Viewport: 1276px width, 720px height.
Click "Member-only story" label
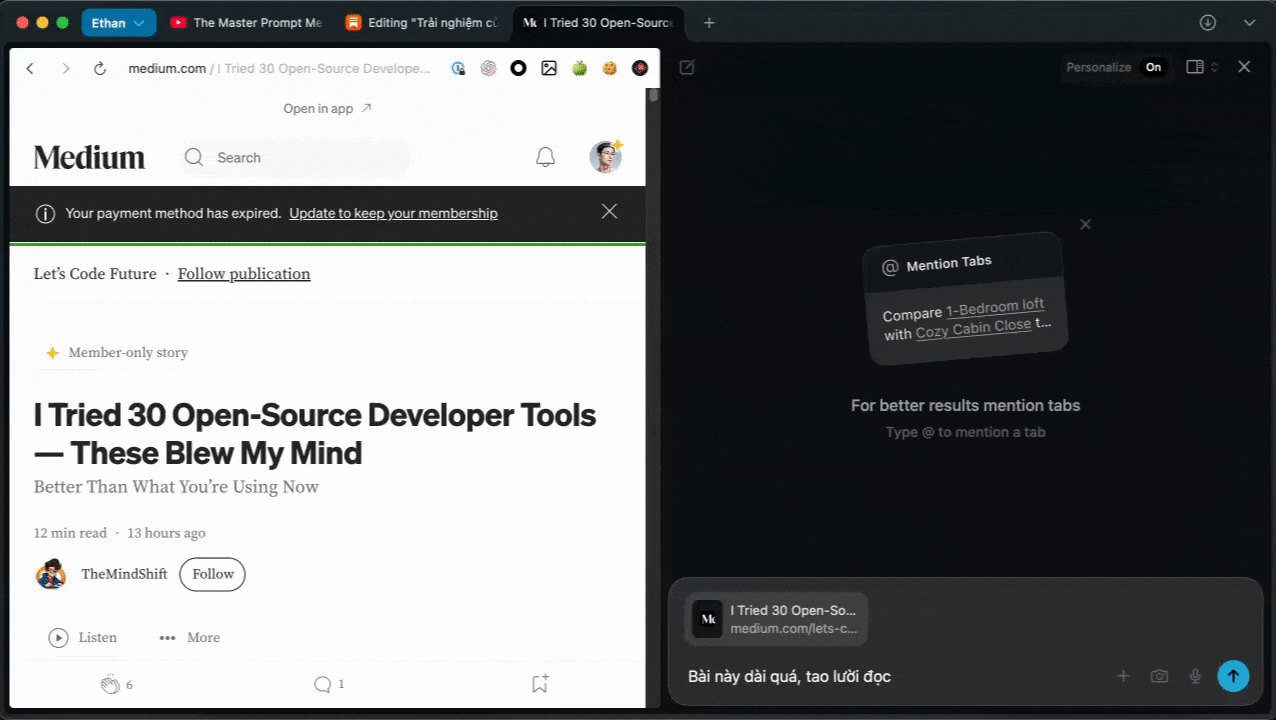tap(128, 353)
